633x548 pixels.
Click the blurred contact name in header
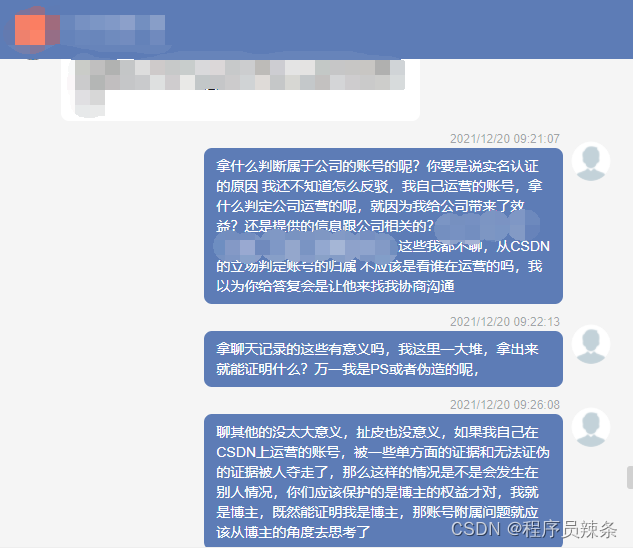(x=113, y=30)
